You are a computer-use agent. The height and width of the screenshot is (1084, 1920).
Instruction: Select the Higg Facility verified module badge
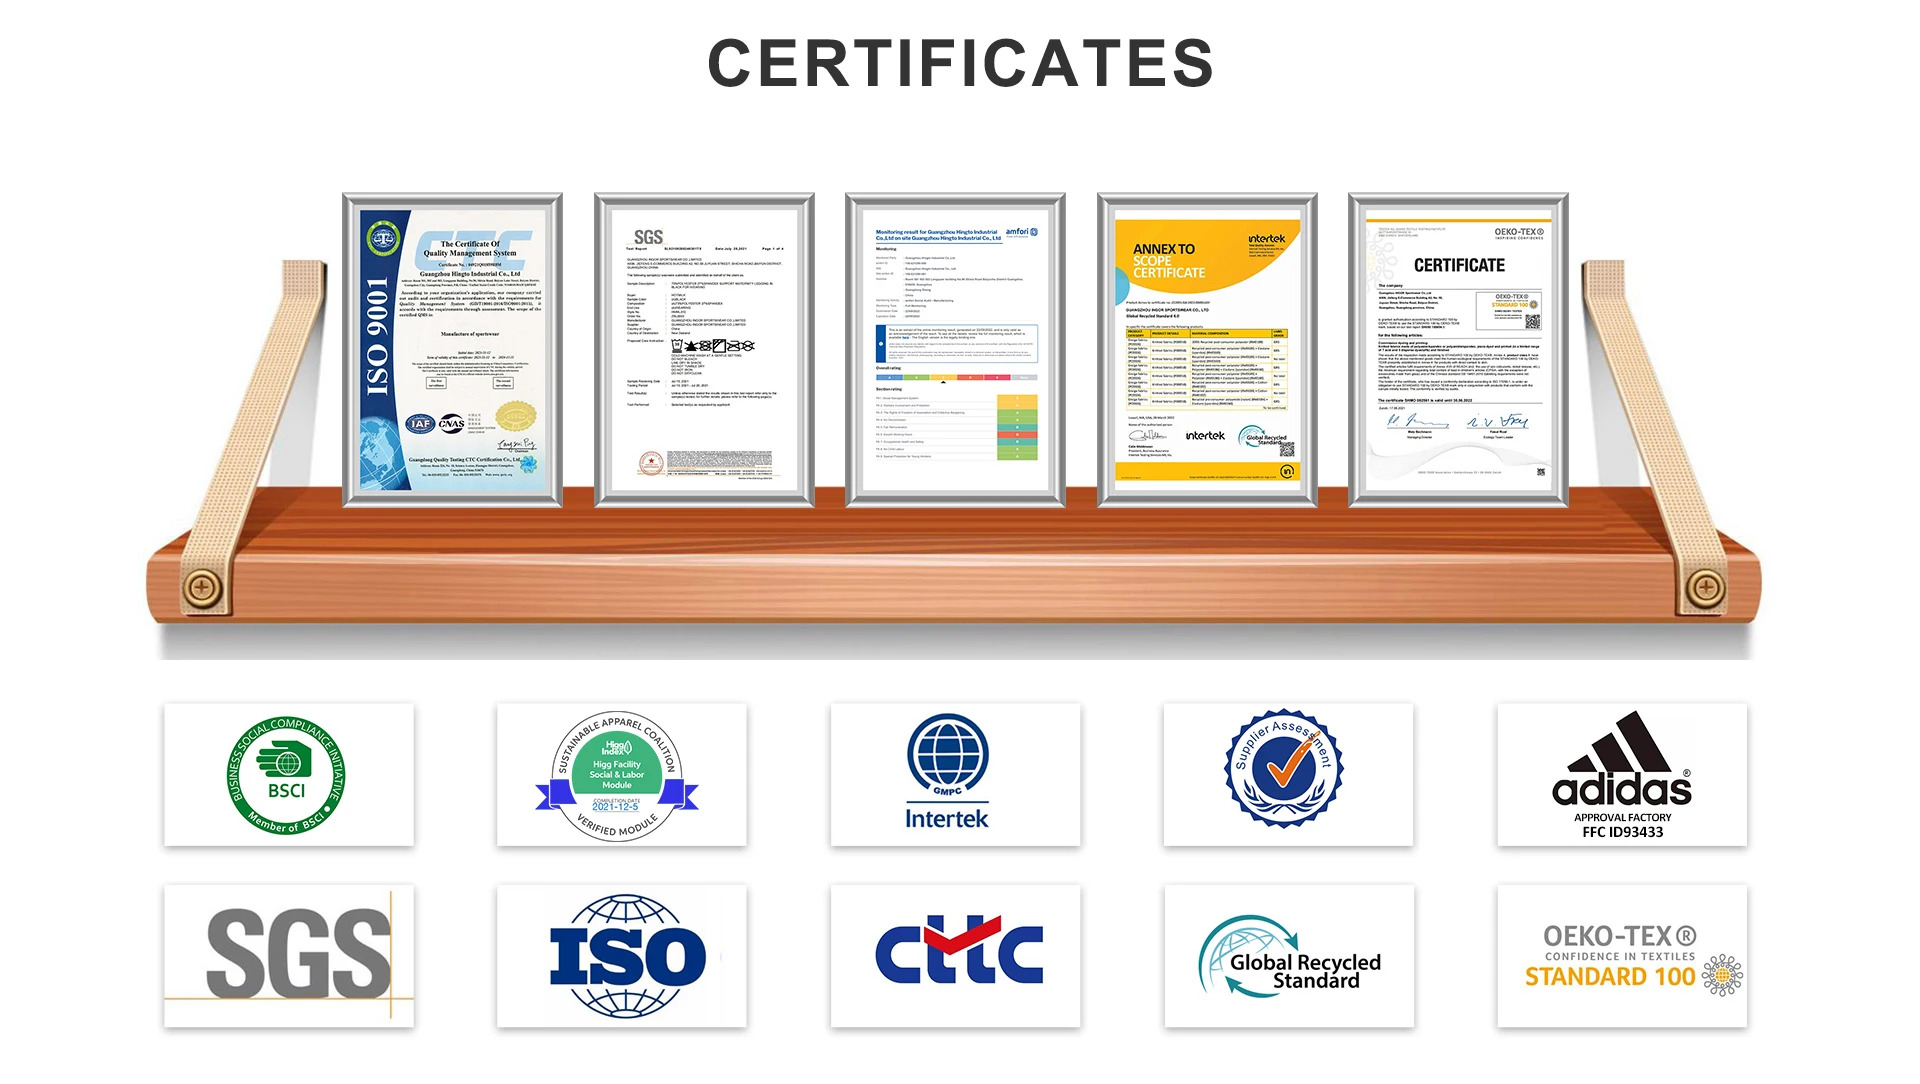coord(618,776)
